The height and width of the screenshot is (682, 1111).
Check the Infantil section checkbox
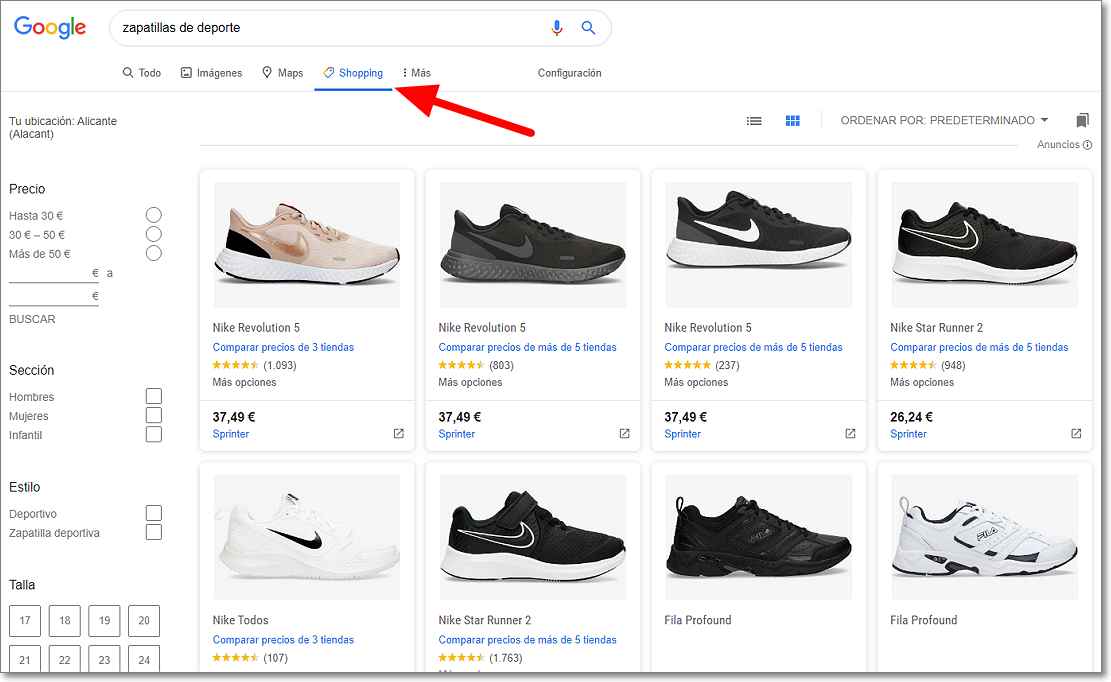point(153,434)
